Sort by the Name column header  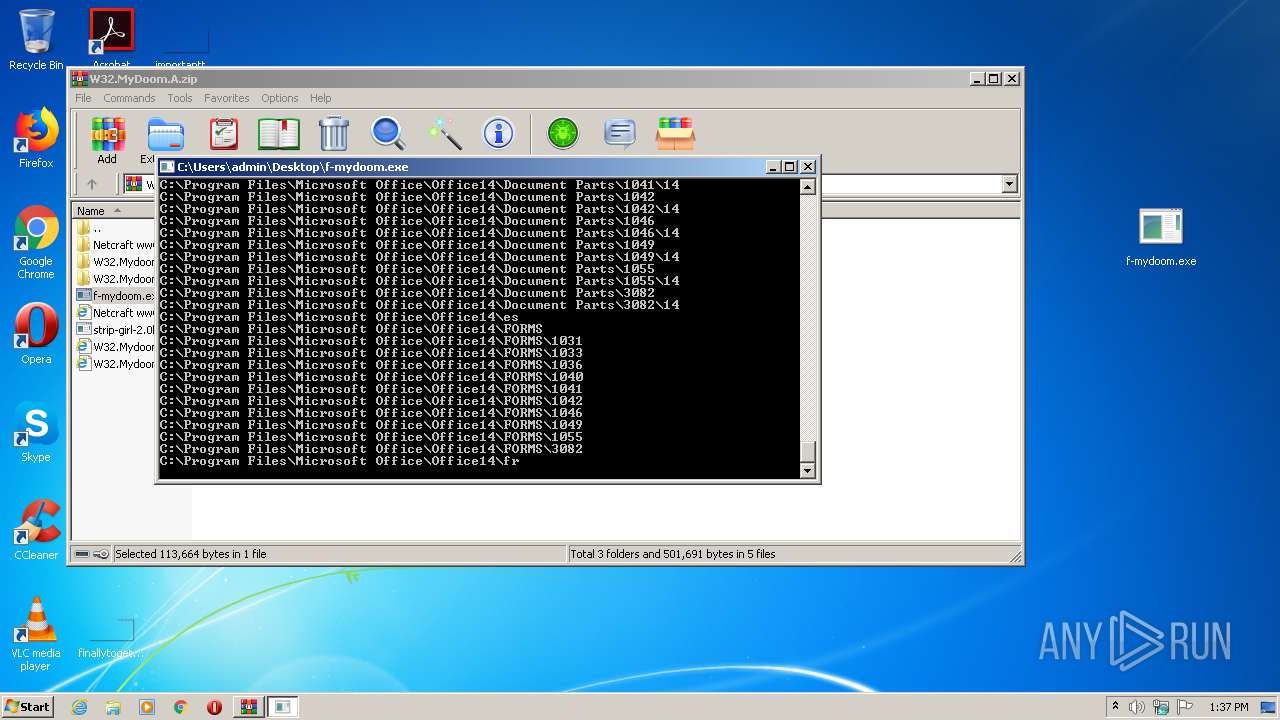click(x=114, y=211)
